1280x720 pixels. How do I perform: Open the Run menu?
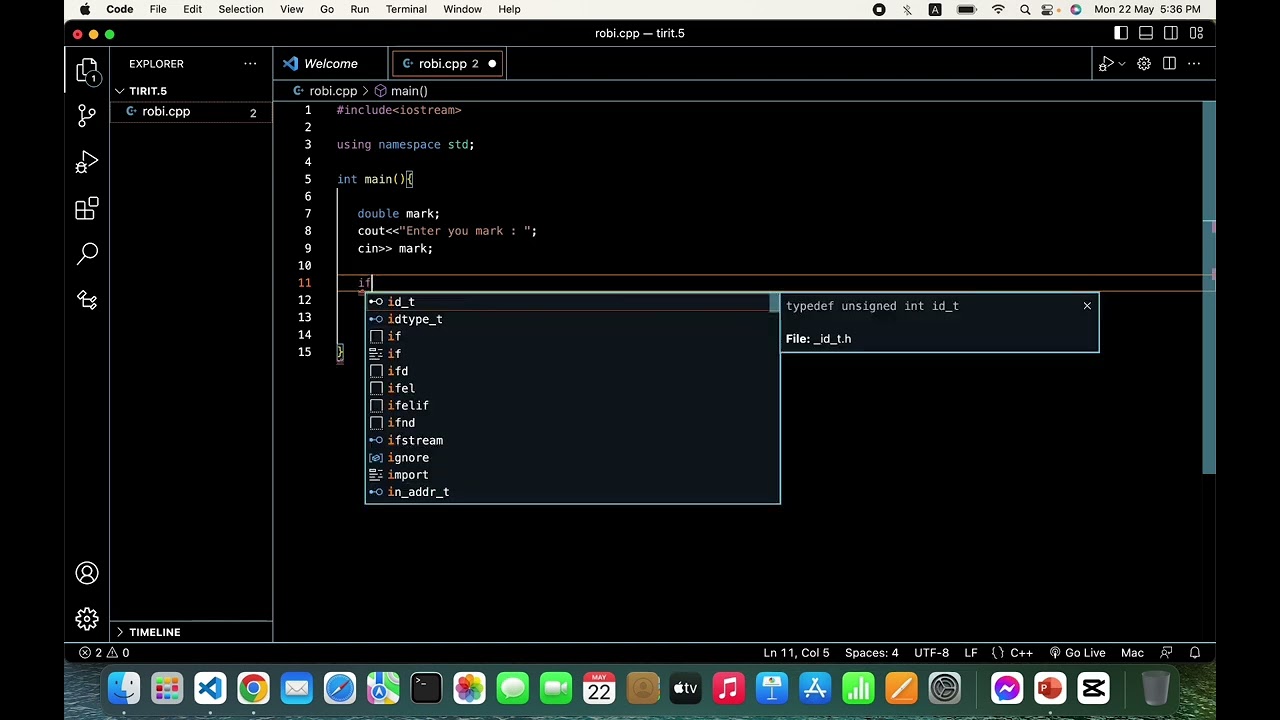[x=360, y=9]
